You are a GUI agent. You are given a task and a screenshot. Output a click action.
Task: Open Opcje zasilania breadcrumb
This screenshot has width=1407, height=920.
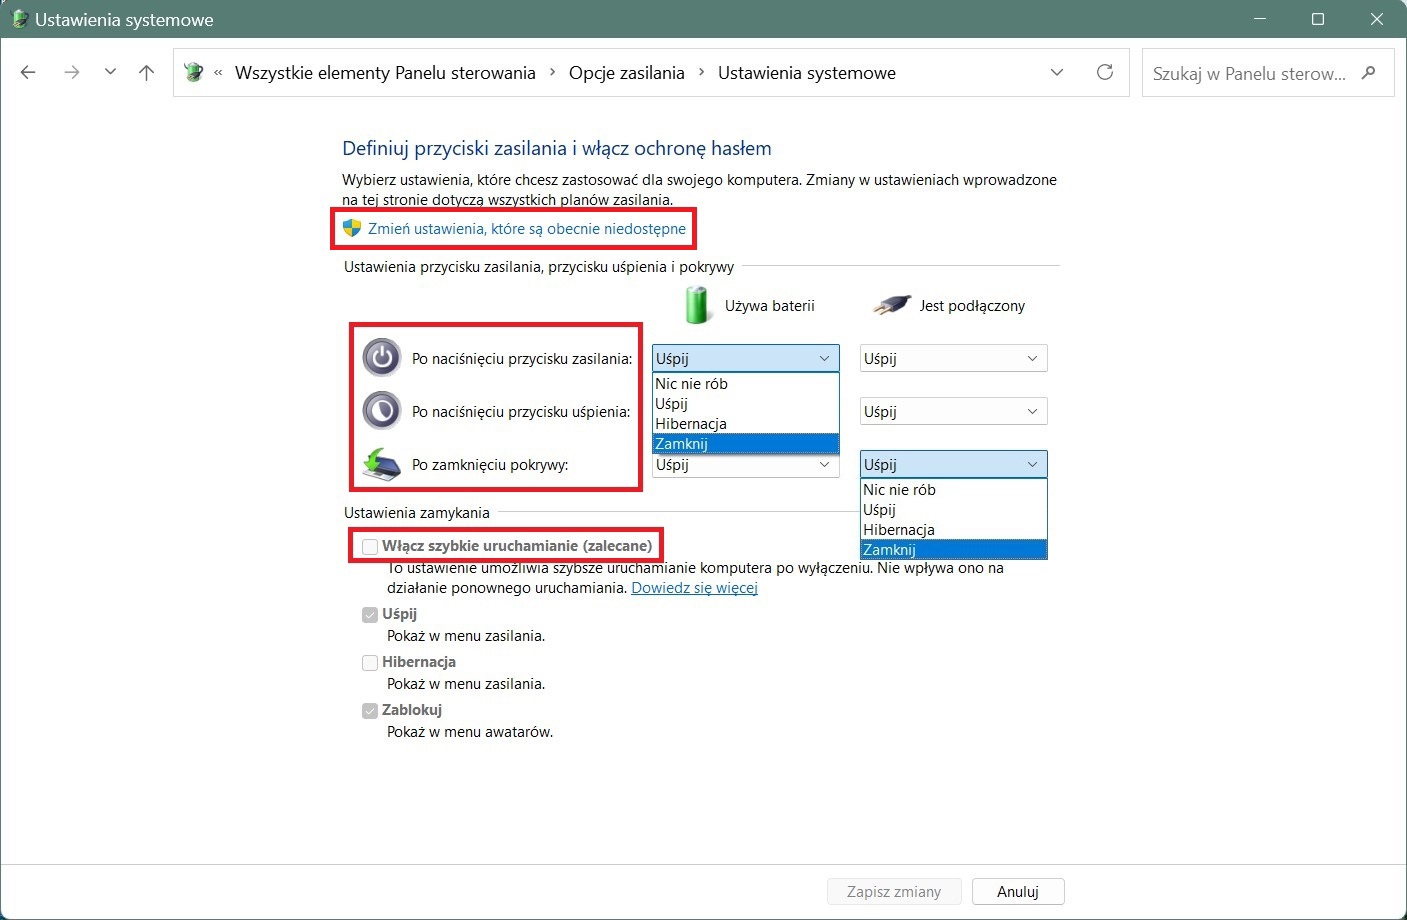(x=627, y=73)
